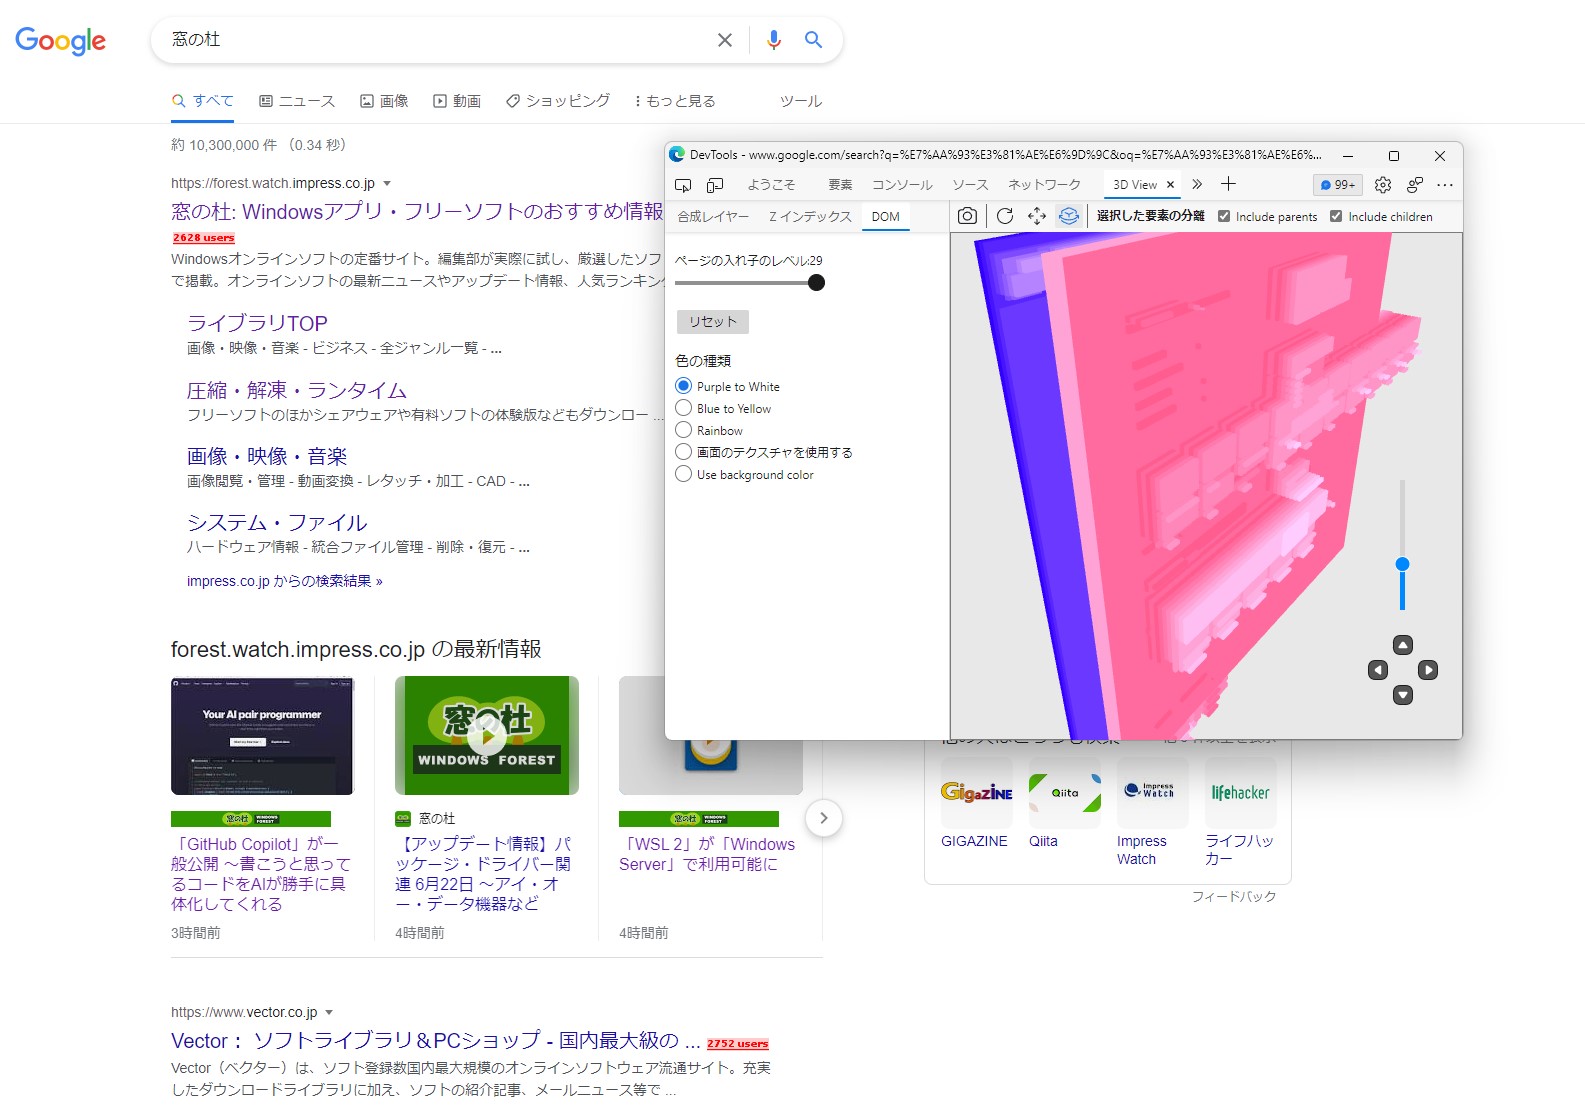Uncheck Include parents checkbox
The height and width of the screenshot is (1120, 1585).
coord(1224,216)
